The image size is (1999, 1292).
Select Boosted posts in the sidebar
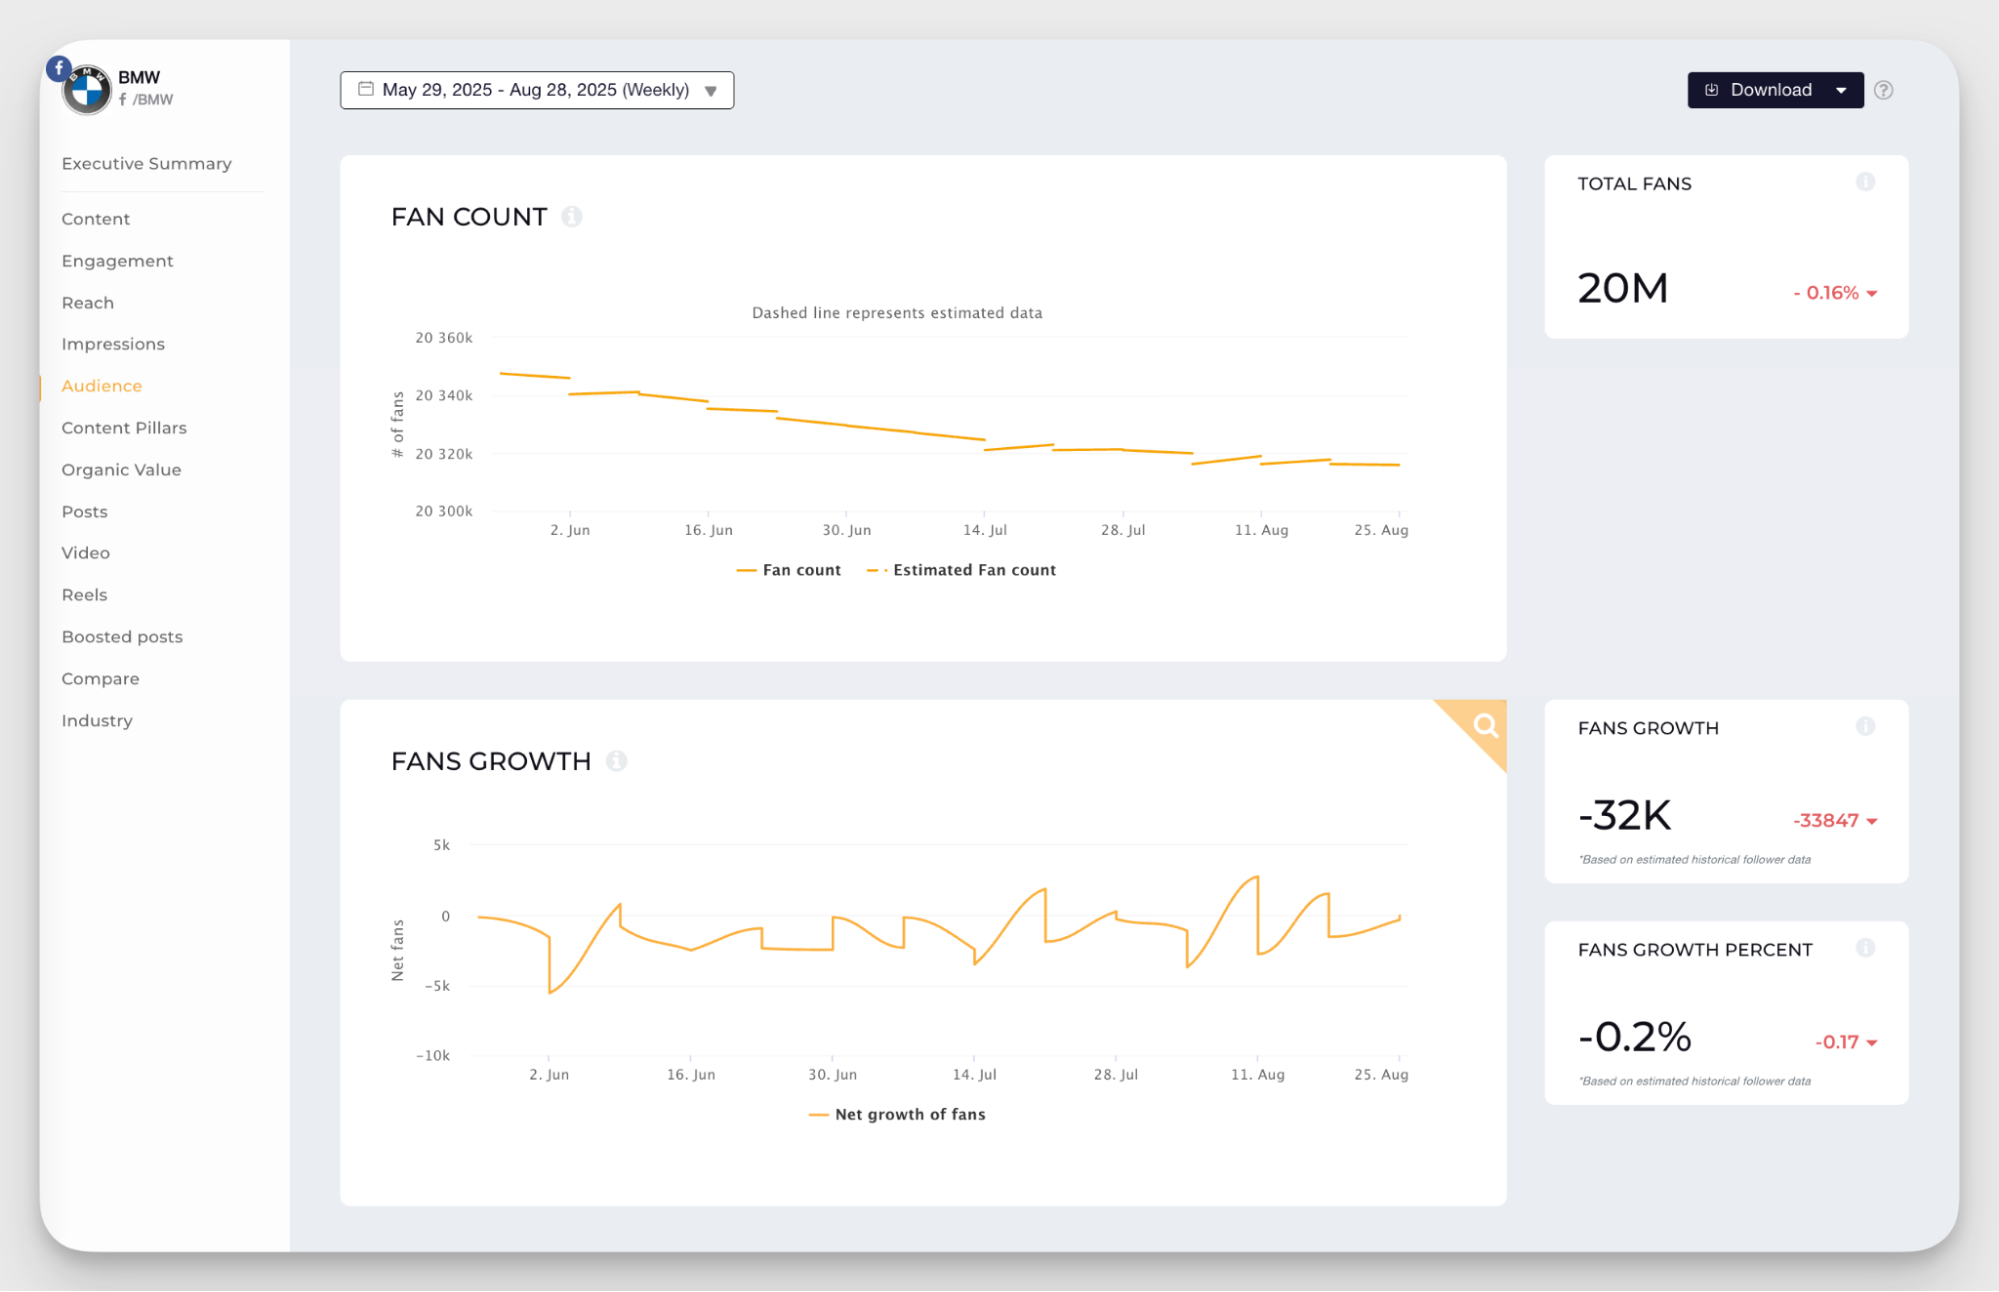tap(122, 637)
